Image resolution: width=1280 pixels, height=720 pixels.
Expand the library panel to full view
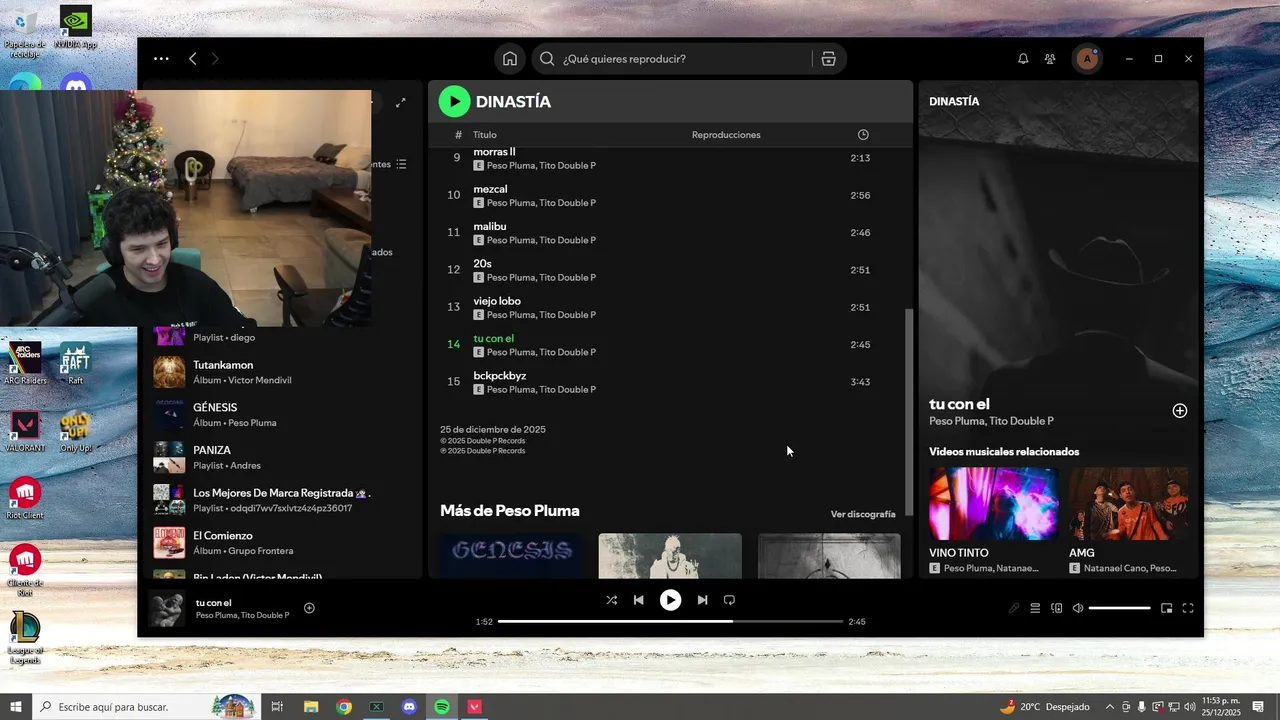tap(401, 102)
